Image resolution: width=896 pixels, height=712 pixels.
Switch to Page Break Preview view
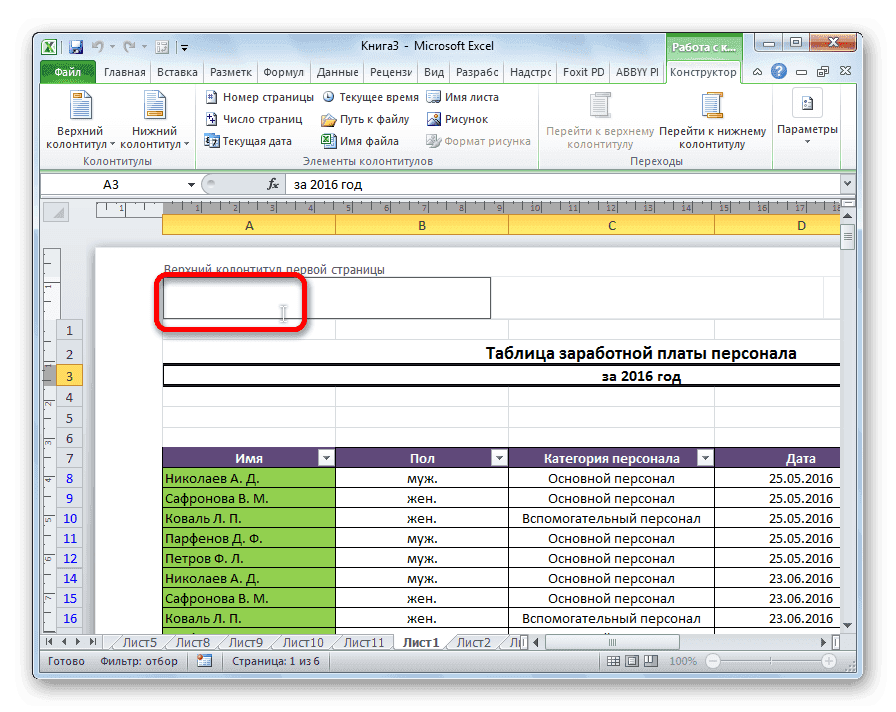(x=652, y=661)
